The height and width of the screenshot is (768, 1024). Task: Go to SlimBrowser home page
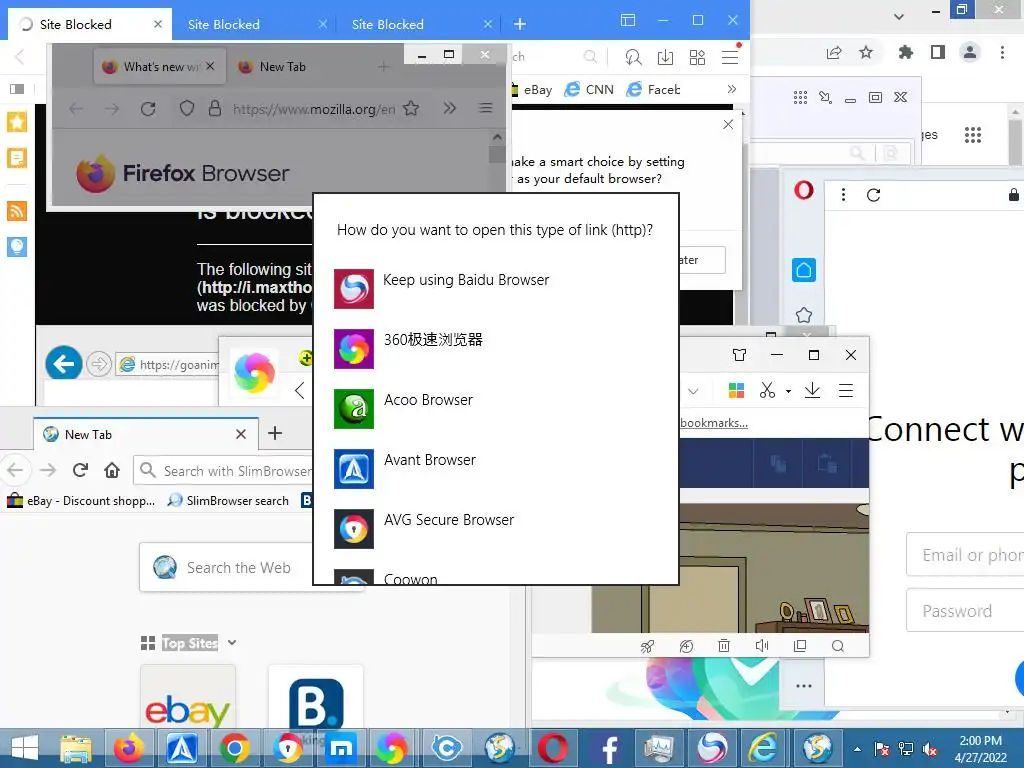112,470
